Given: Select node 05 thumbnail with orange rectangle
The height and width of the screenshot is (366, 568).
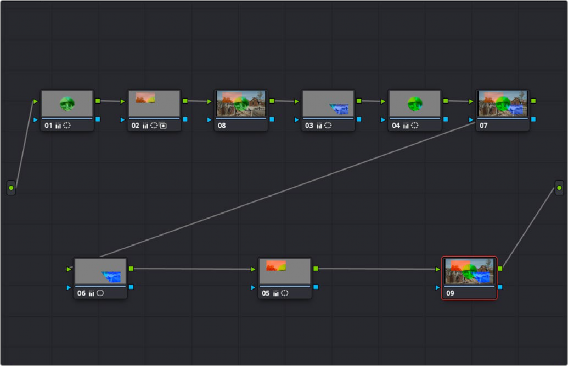Looking at the screenshot, I should point(285,271).
